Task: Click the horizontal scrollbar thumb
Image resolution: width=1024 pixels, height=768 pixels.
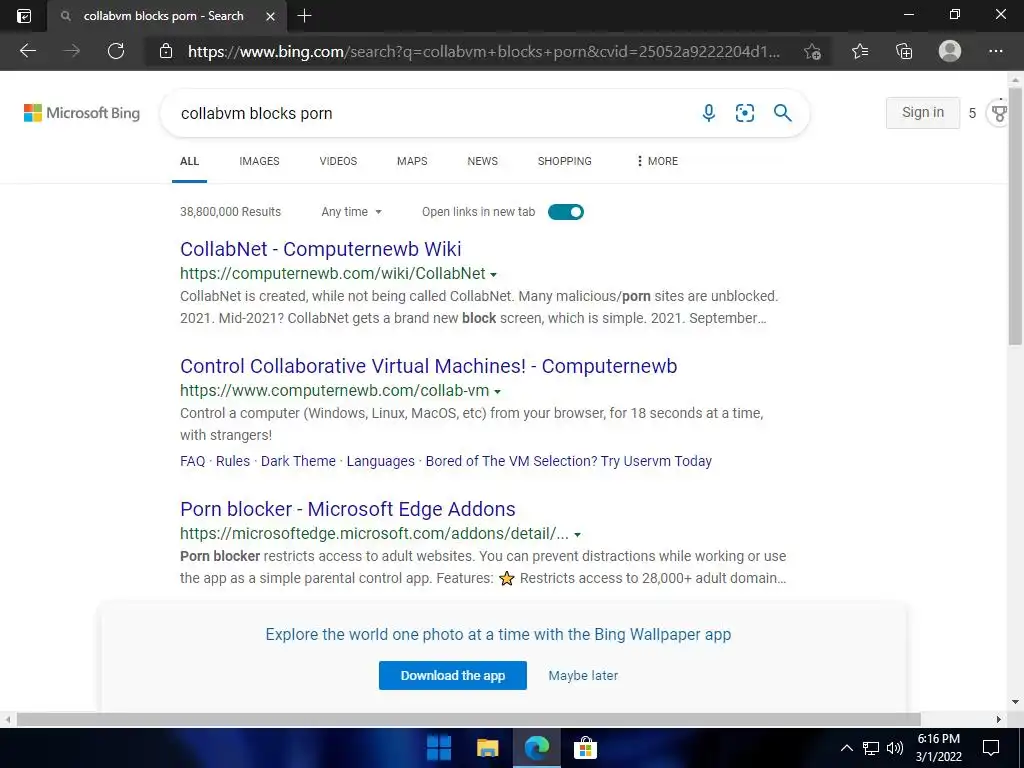Action: click(x=469, y=719)
